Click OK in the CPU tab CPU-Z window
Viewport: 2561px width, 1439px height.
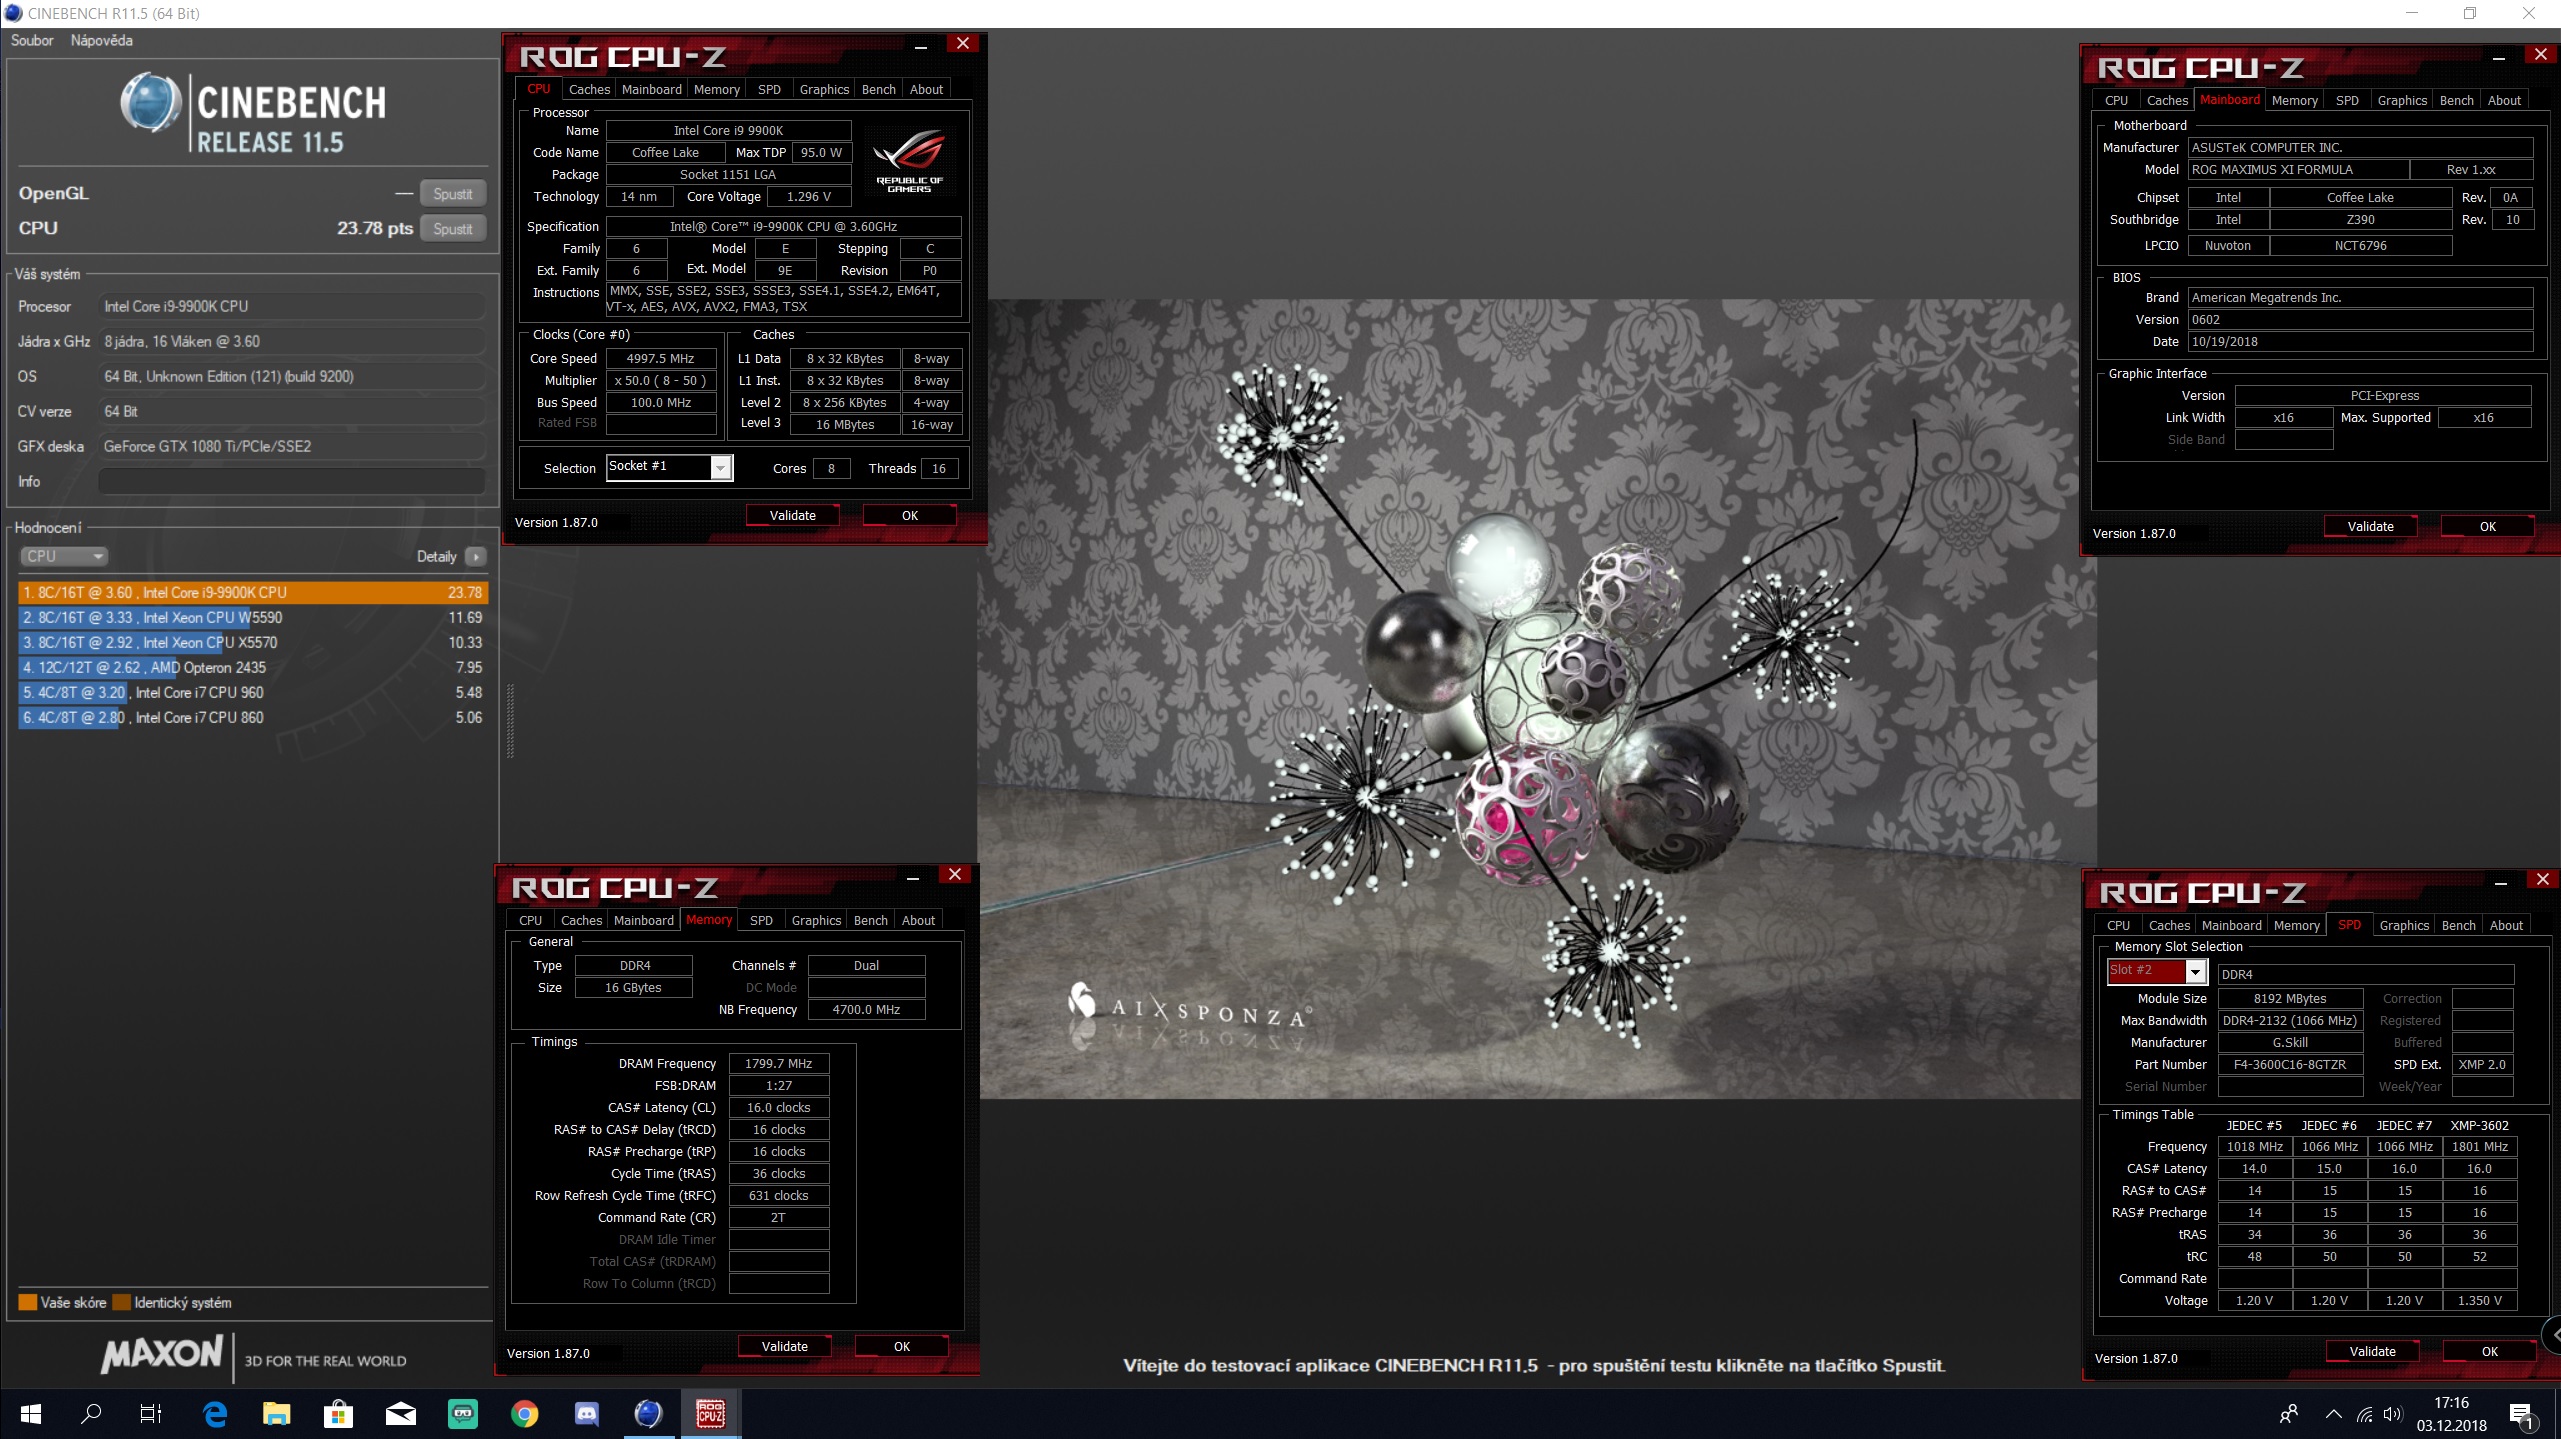click(909, 515)
